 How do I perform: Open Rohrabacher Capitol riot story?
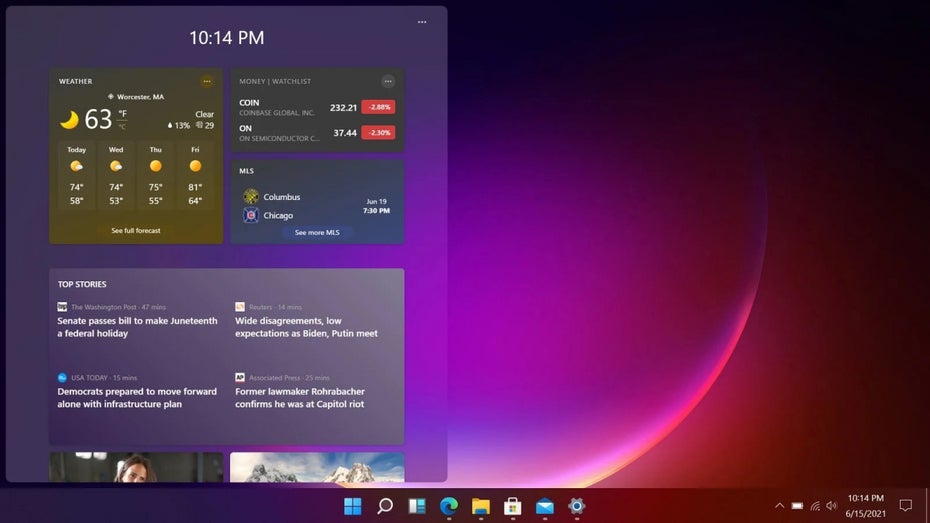point(300,397)
